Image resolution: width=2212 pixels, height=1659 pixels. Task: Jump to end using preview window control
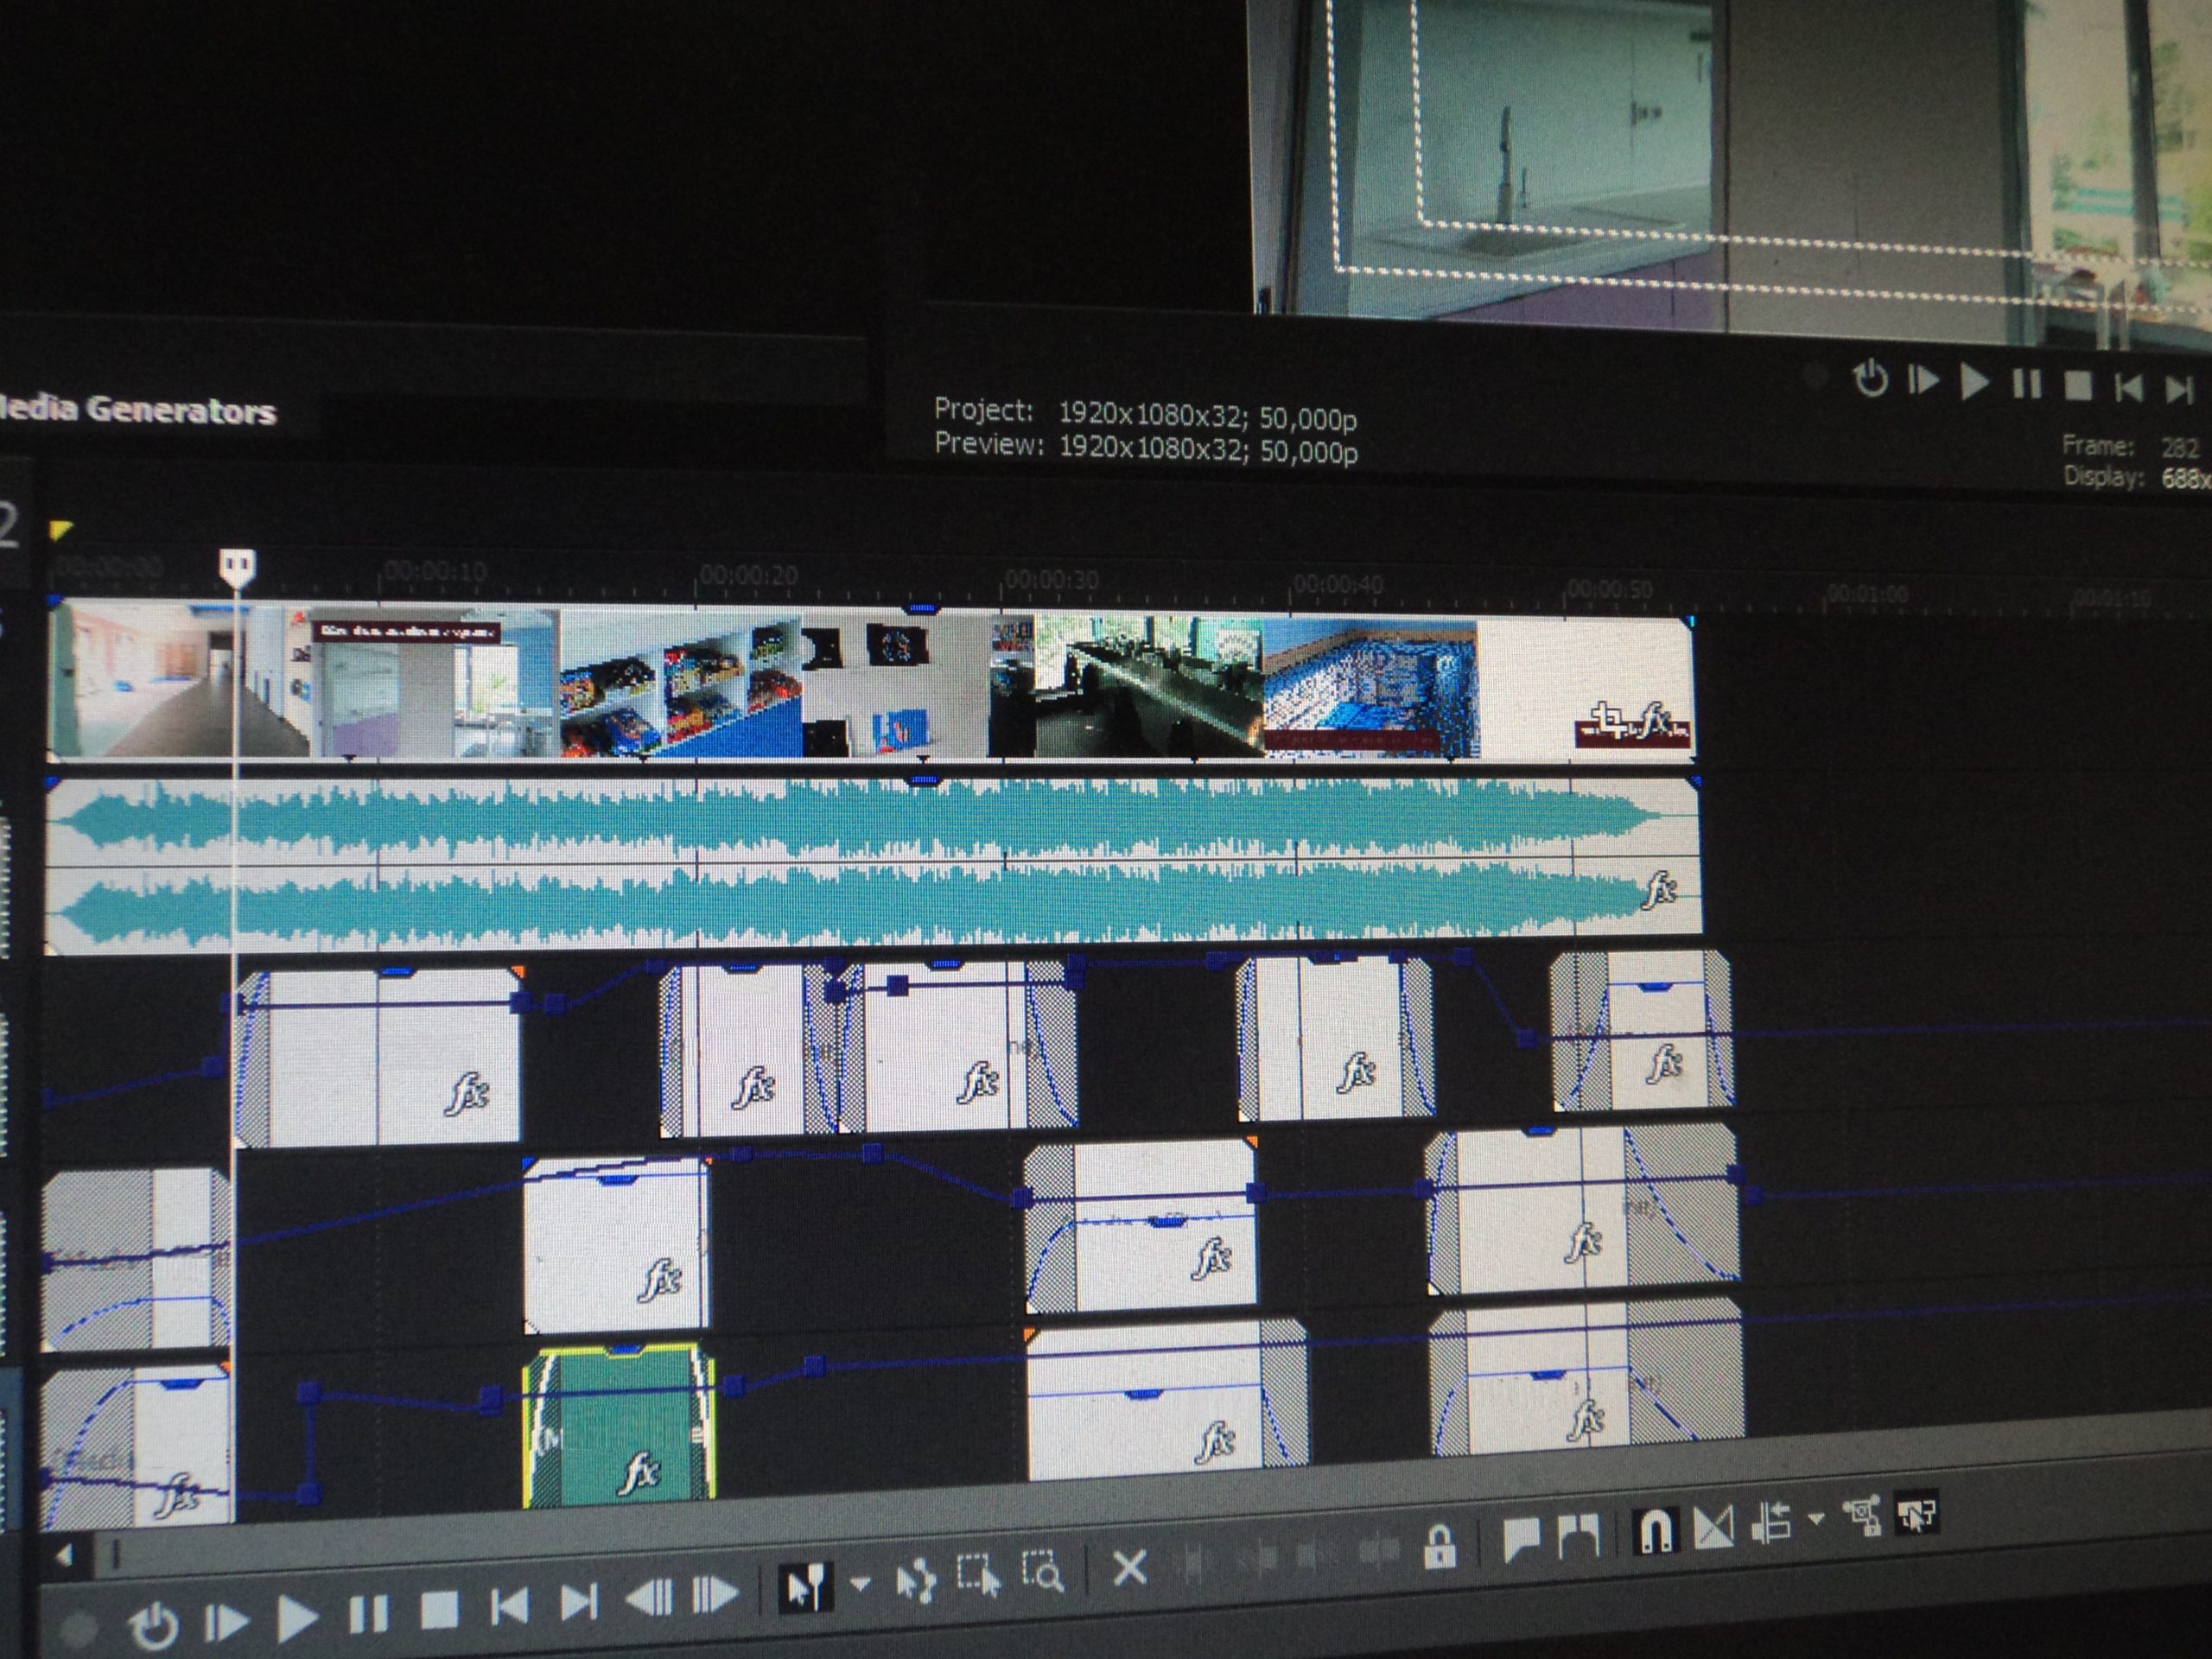pyautogui.click(x=2179, y=389)
